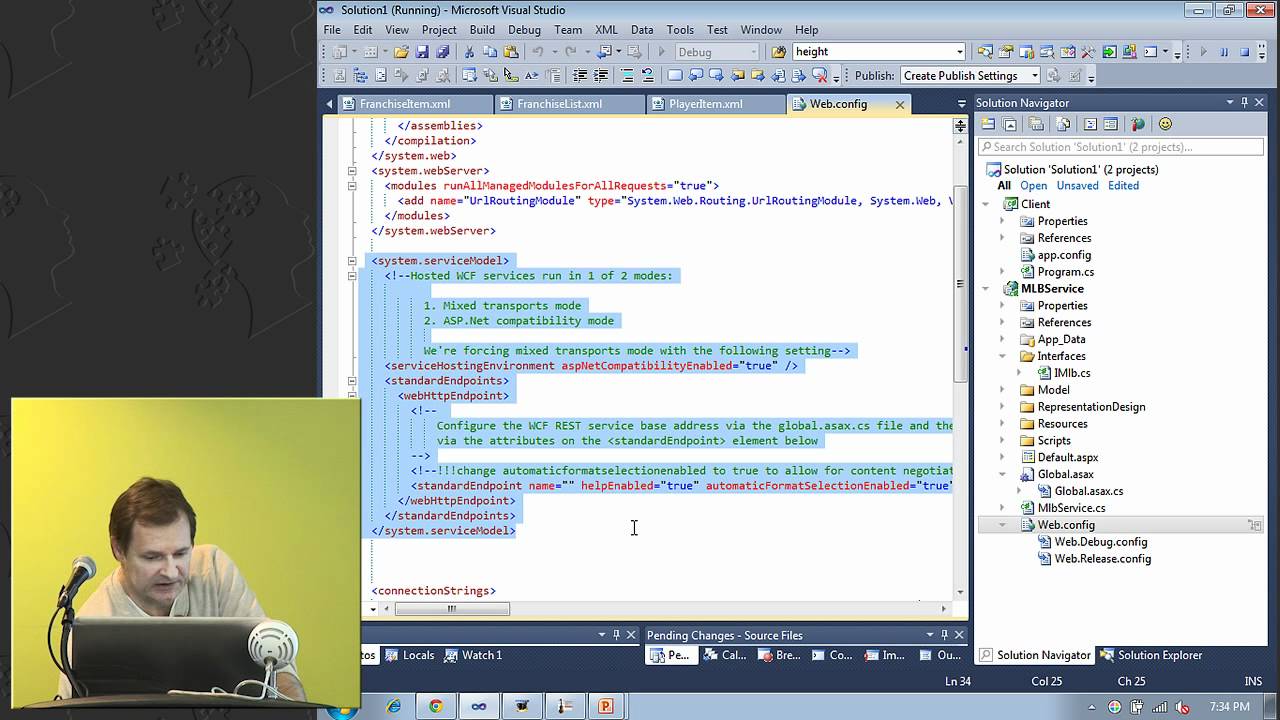Open the XML menu

pyautogui.click(x=606, y=30)
